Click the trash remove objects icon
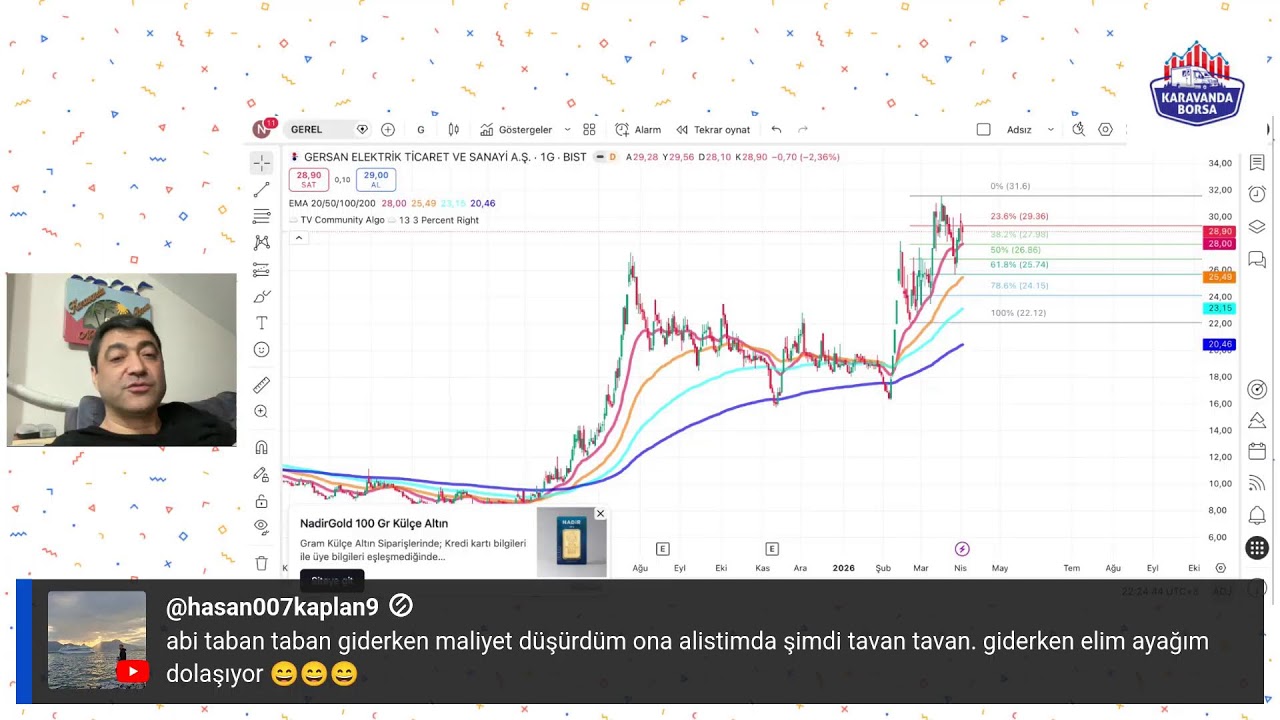The height and width of the screenshot is (720, 1280). tap(261, 563)
